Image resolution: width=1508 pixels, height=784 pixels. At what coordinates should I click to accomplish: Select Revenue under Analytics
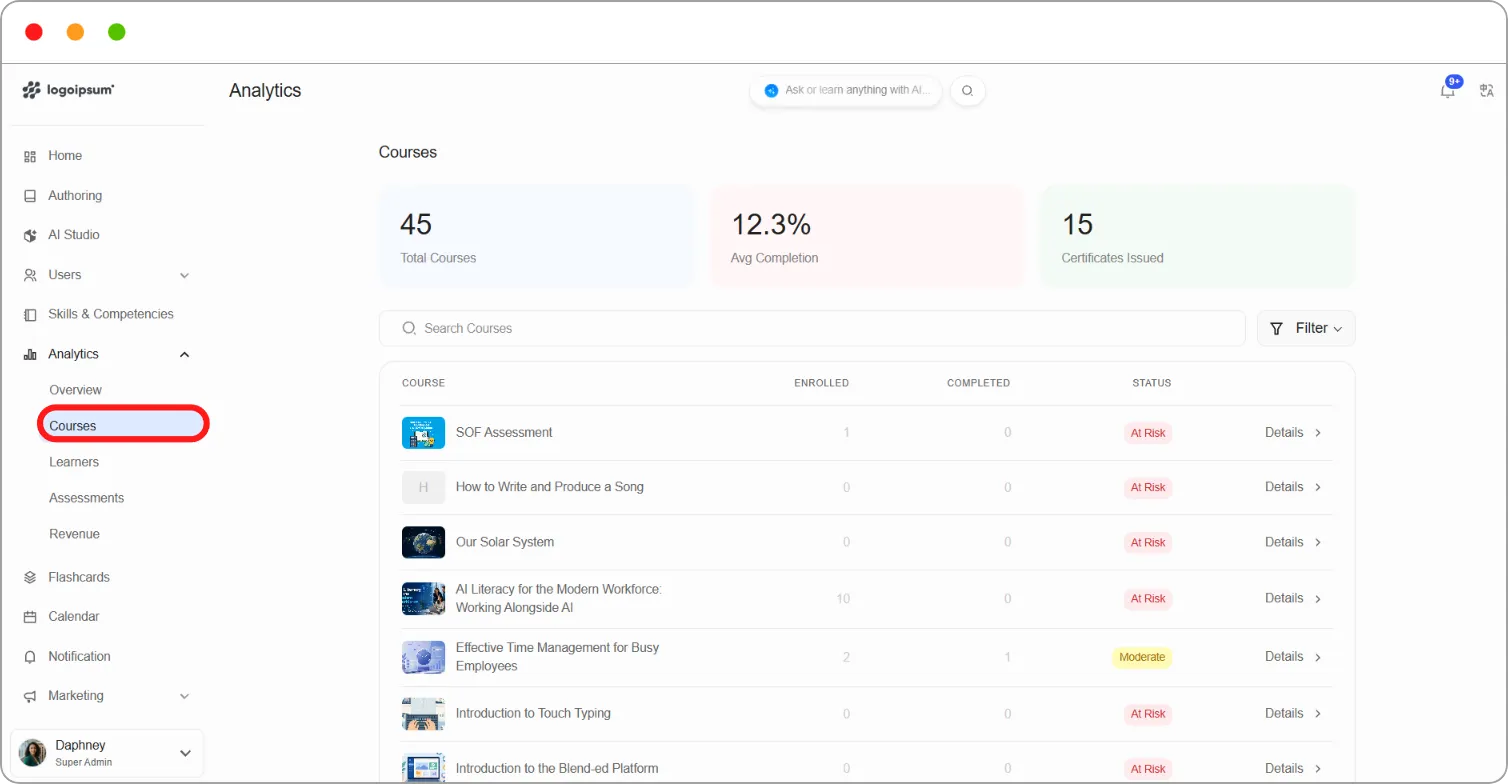click(x=75, y=534)
